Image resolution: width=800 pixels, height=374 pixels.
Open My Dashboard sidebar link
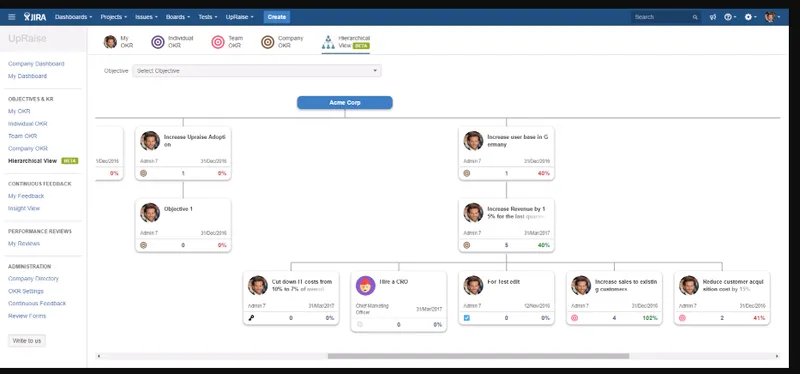pos(28,76)
